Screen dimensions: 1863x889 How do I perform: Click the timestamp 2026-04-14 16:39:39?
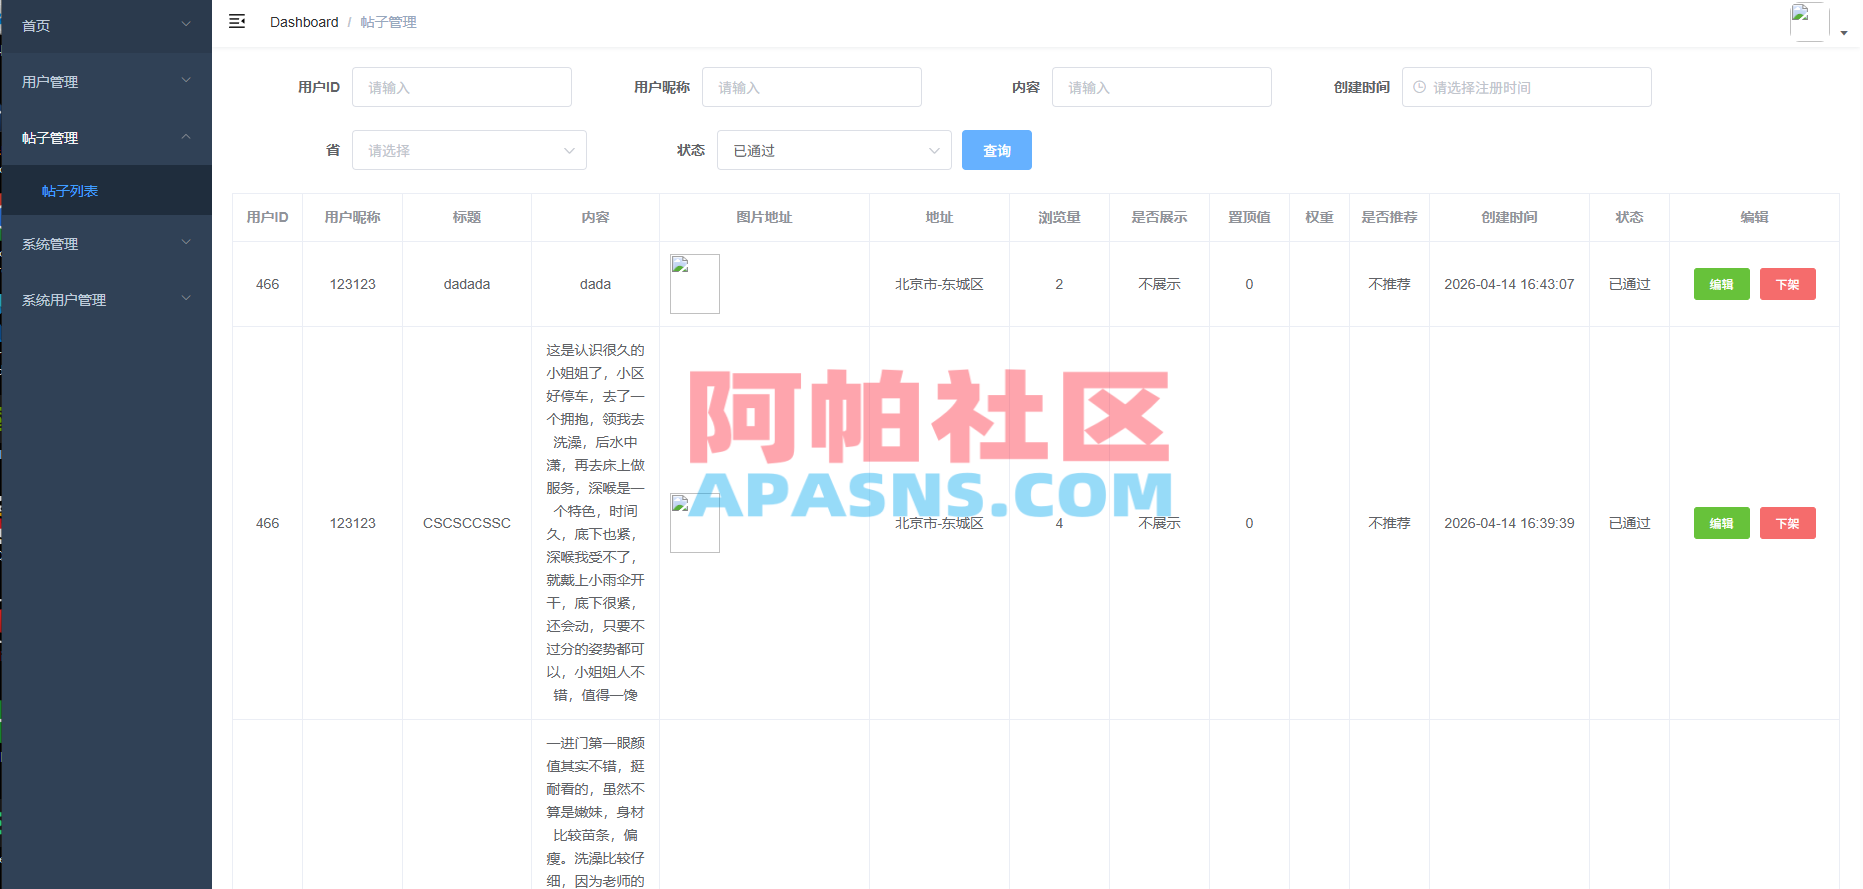(x=1509, y=523)
